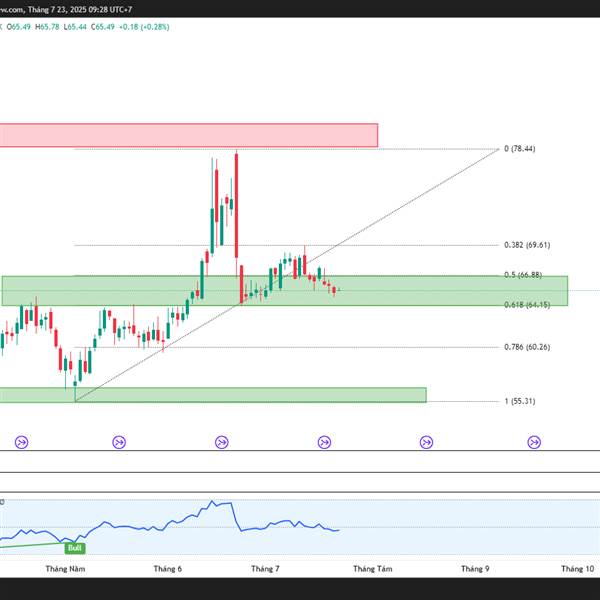Select Fibonacci level label 0.786 (60.26)
Screen dimensions: 600x600
click(527, 347)
